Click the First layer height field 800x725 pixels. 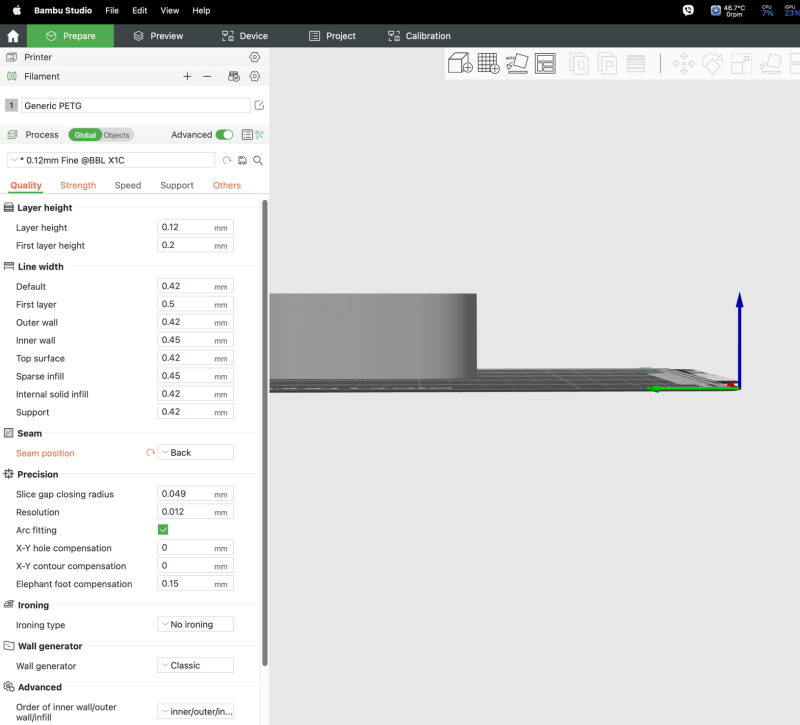(x=195, y=245)
